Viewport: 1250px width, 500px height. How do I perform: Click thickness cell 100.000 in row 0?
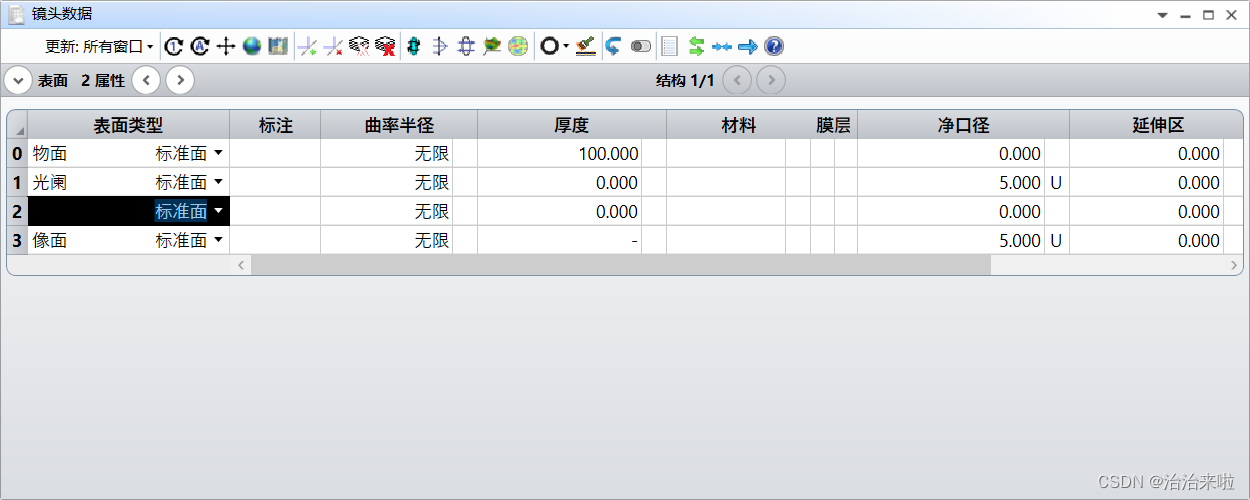(560, 153)
